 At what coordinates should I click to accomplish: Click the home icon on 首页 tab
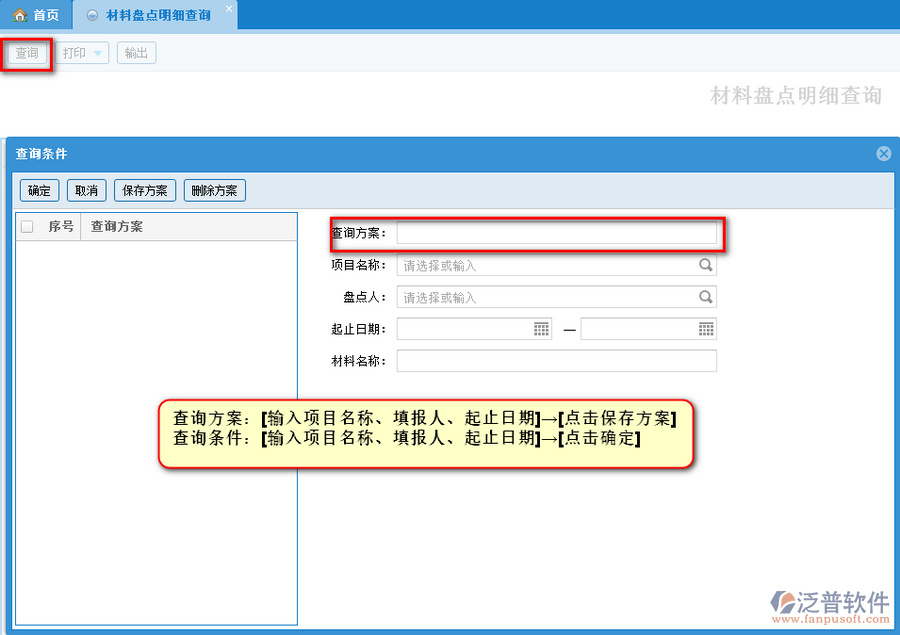20,16
